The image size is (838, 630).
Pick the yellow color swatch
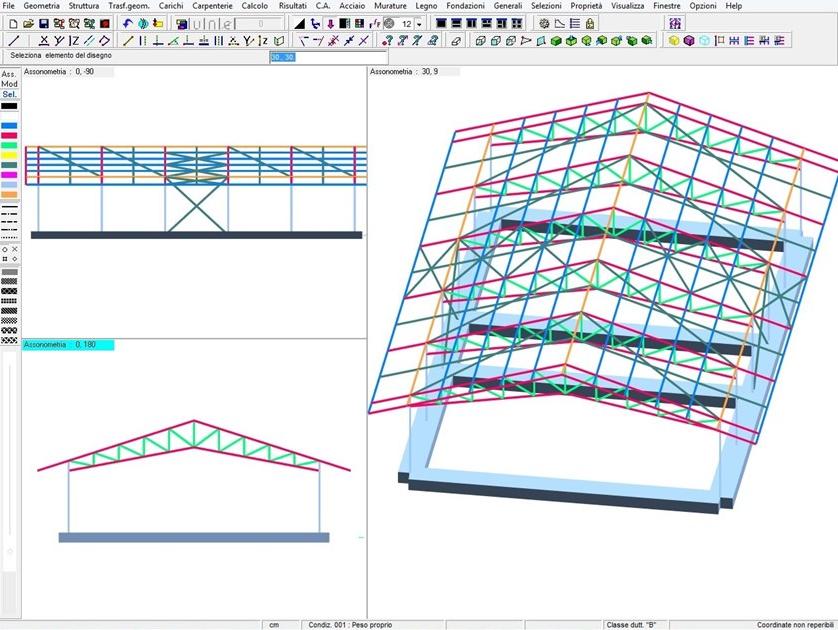click(x=9, y=155)
